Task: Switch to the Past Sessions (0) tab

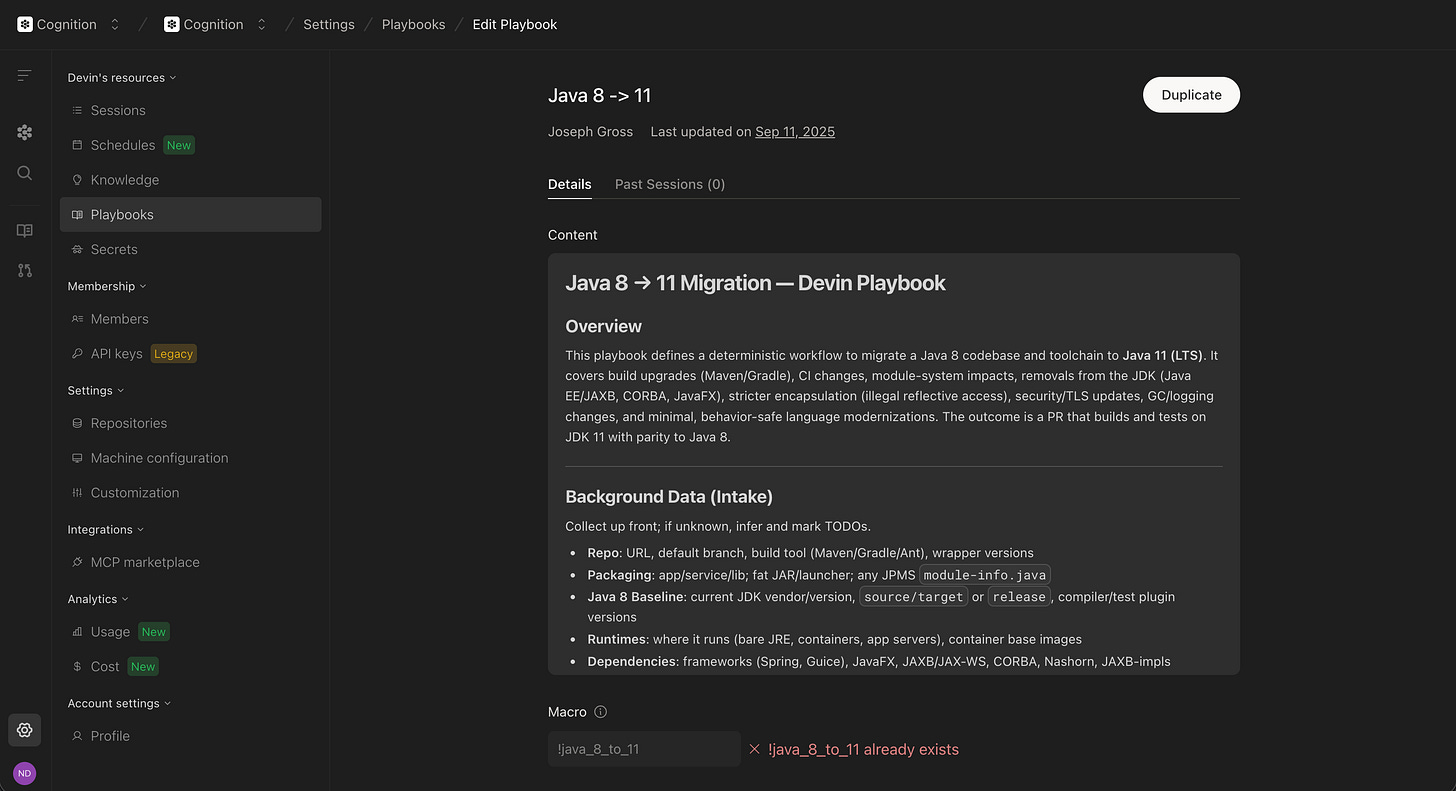Action: coord(670,184)
